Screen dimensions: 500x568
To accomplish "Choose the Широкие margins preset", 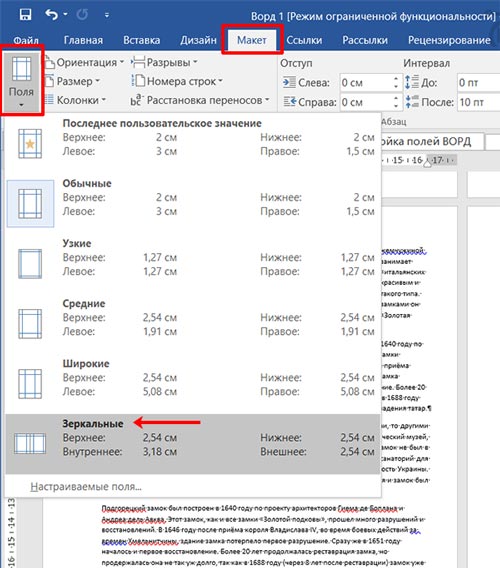I will (193, 384).
